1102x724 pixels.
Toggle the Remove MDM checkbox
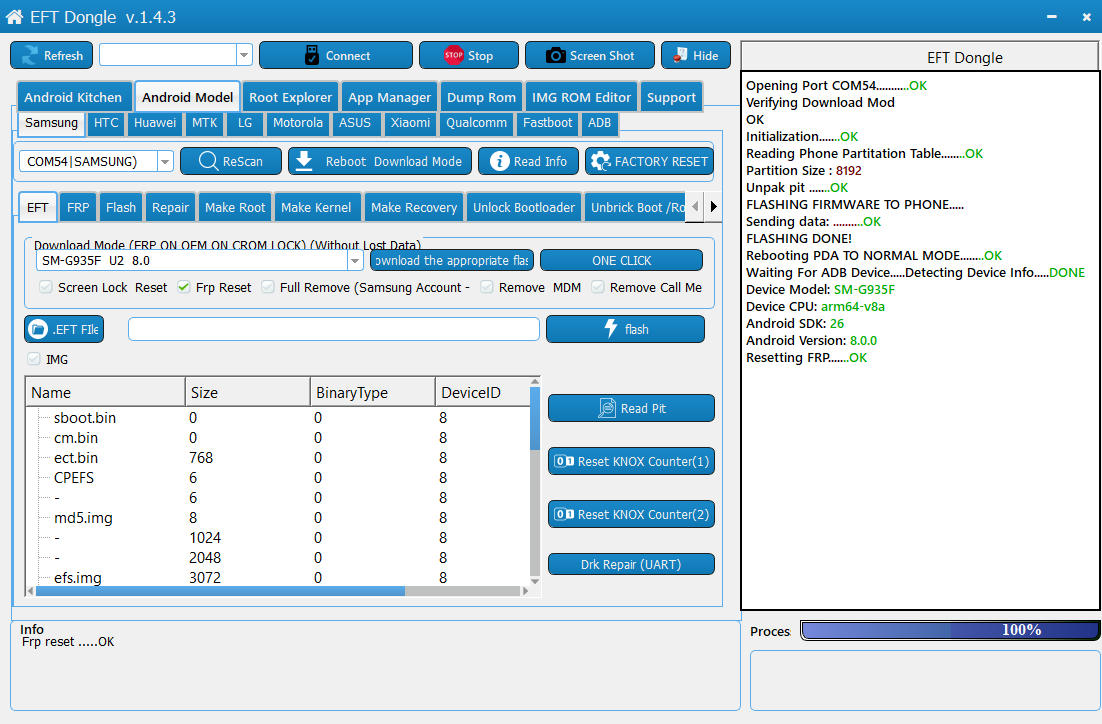click(486, 287)
